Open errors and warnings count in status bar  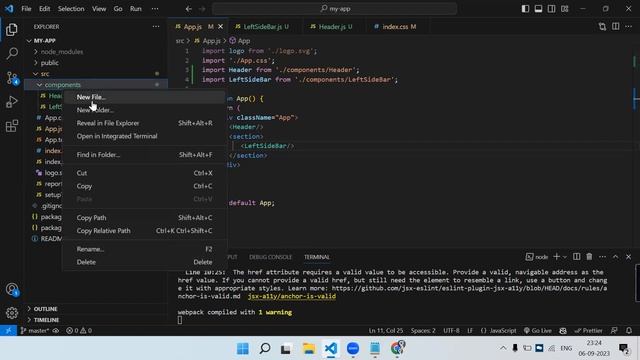79,331
